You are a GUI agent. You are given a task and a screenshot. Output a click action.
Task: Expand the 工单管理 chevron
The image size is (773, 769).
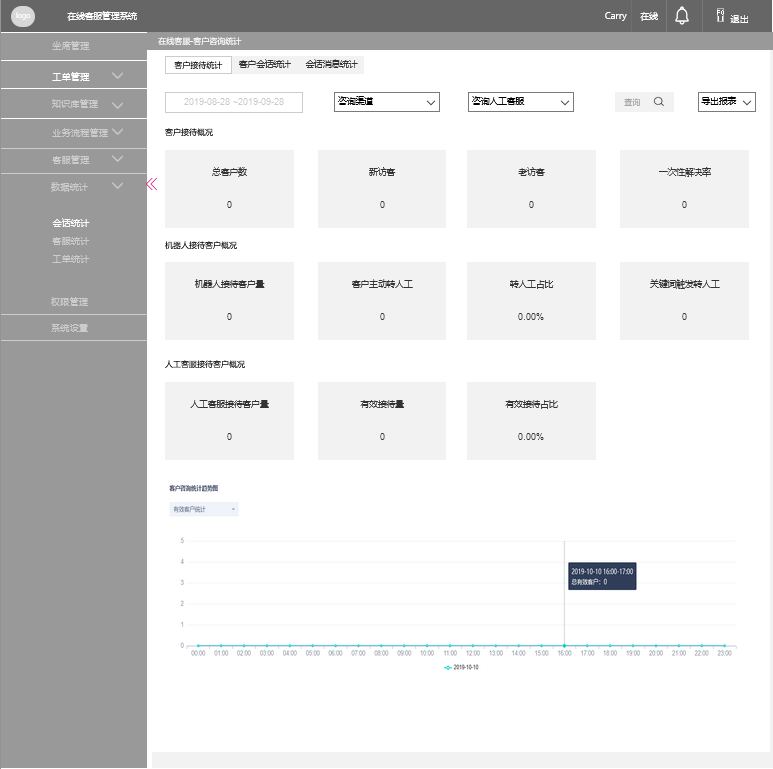(117, 75)
